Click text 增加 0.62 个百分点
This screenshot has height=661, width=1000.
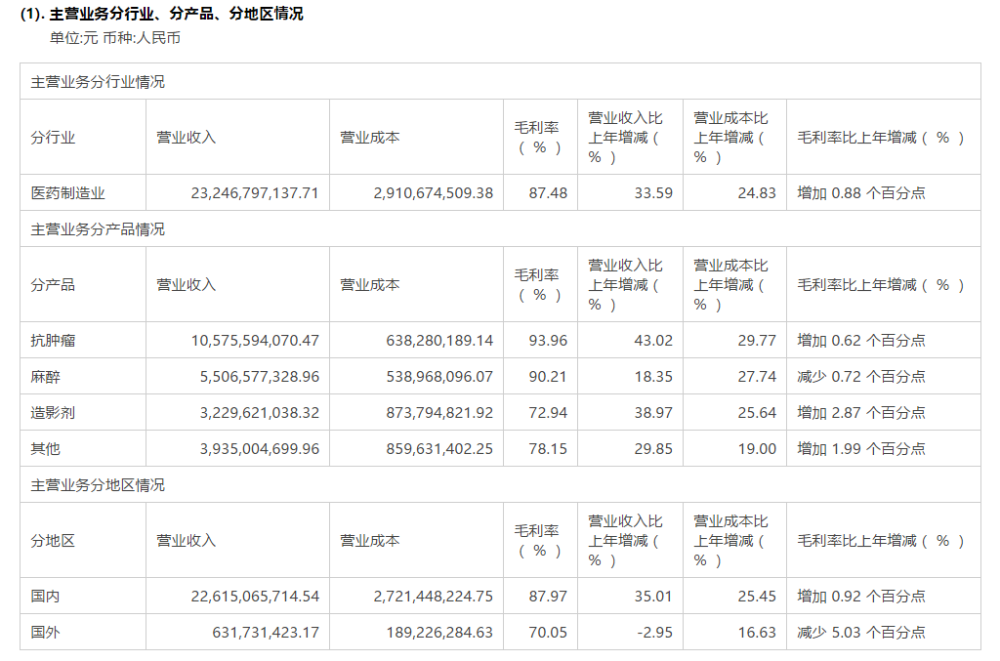pos(861,340)
